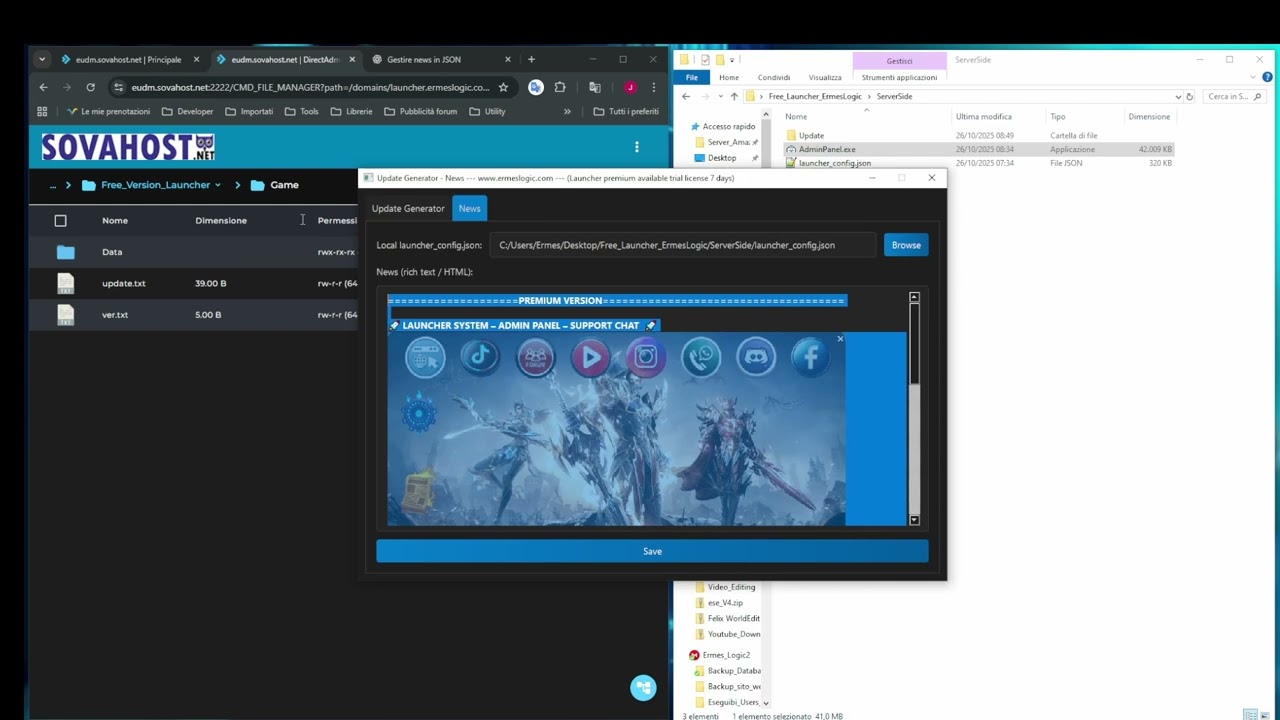Click the launcher_config.json path field

click(683, 245)
